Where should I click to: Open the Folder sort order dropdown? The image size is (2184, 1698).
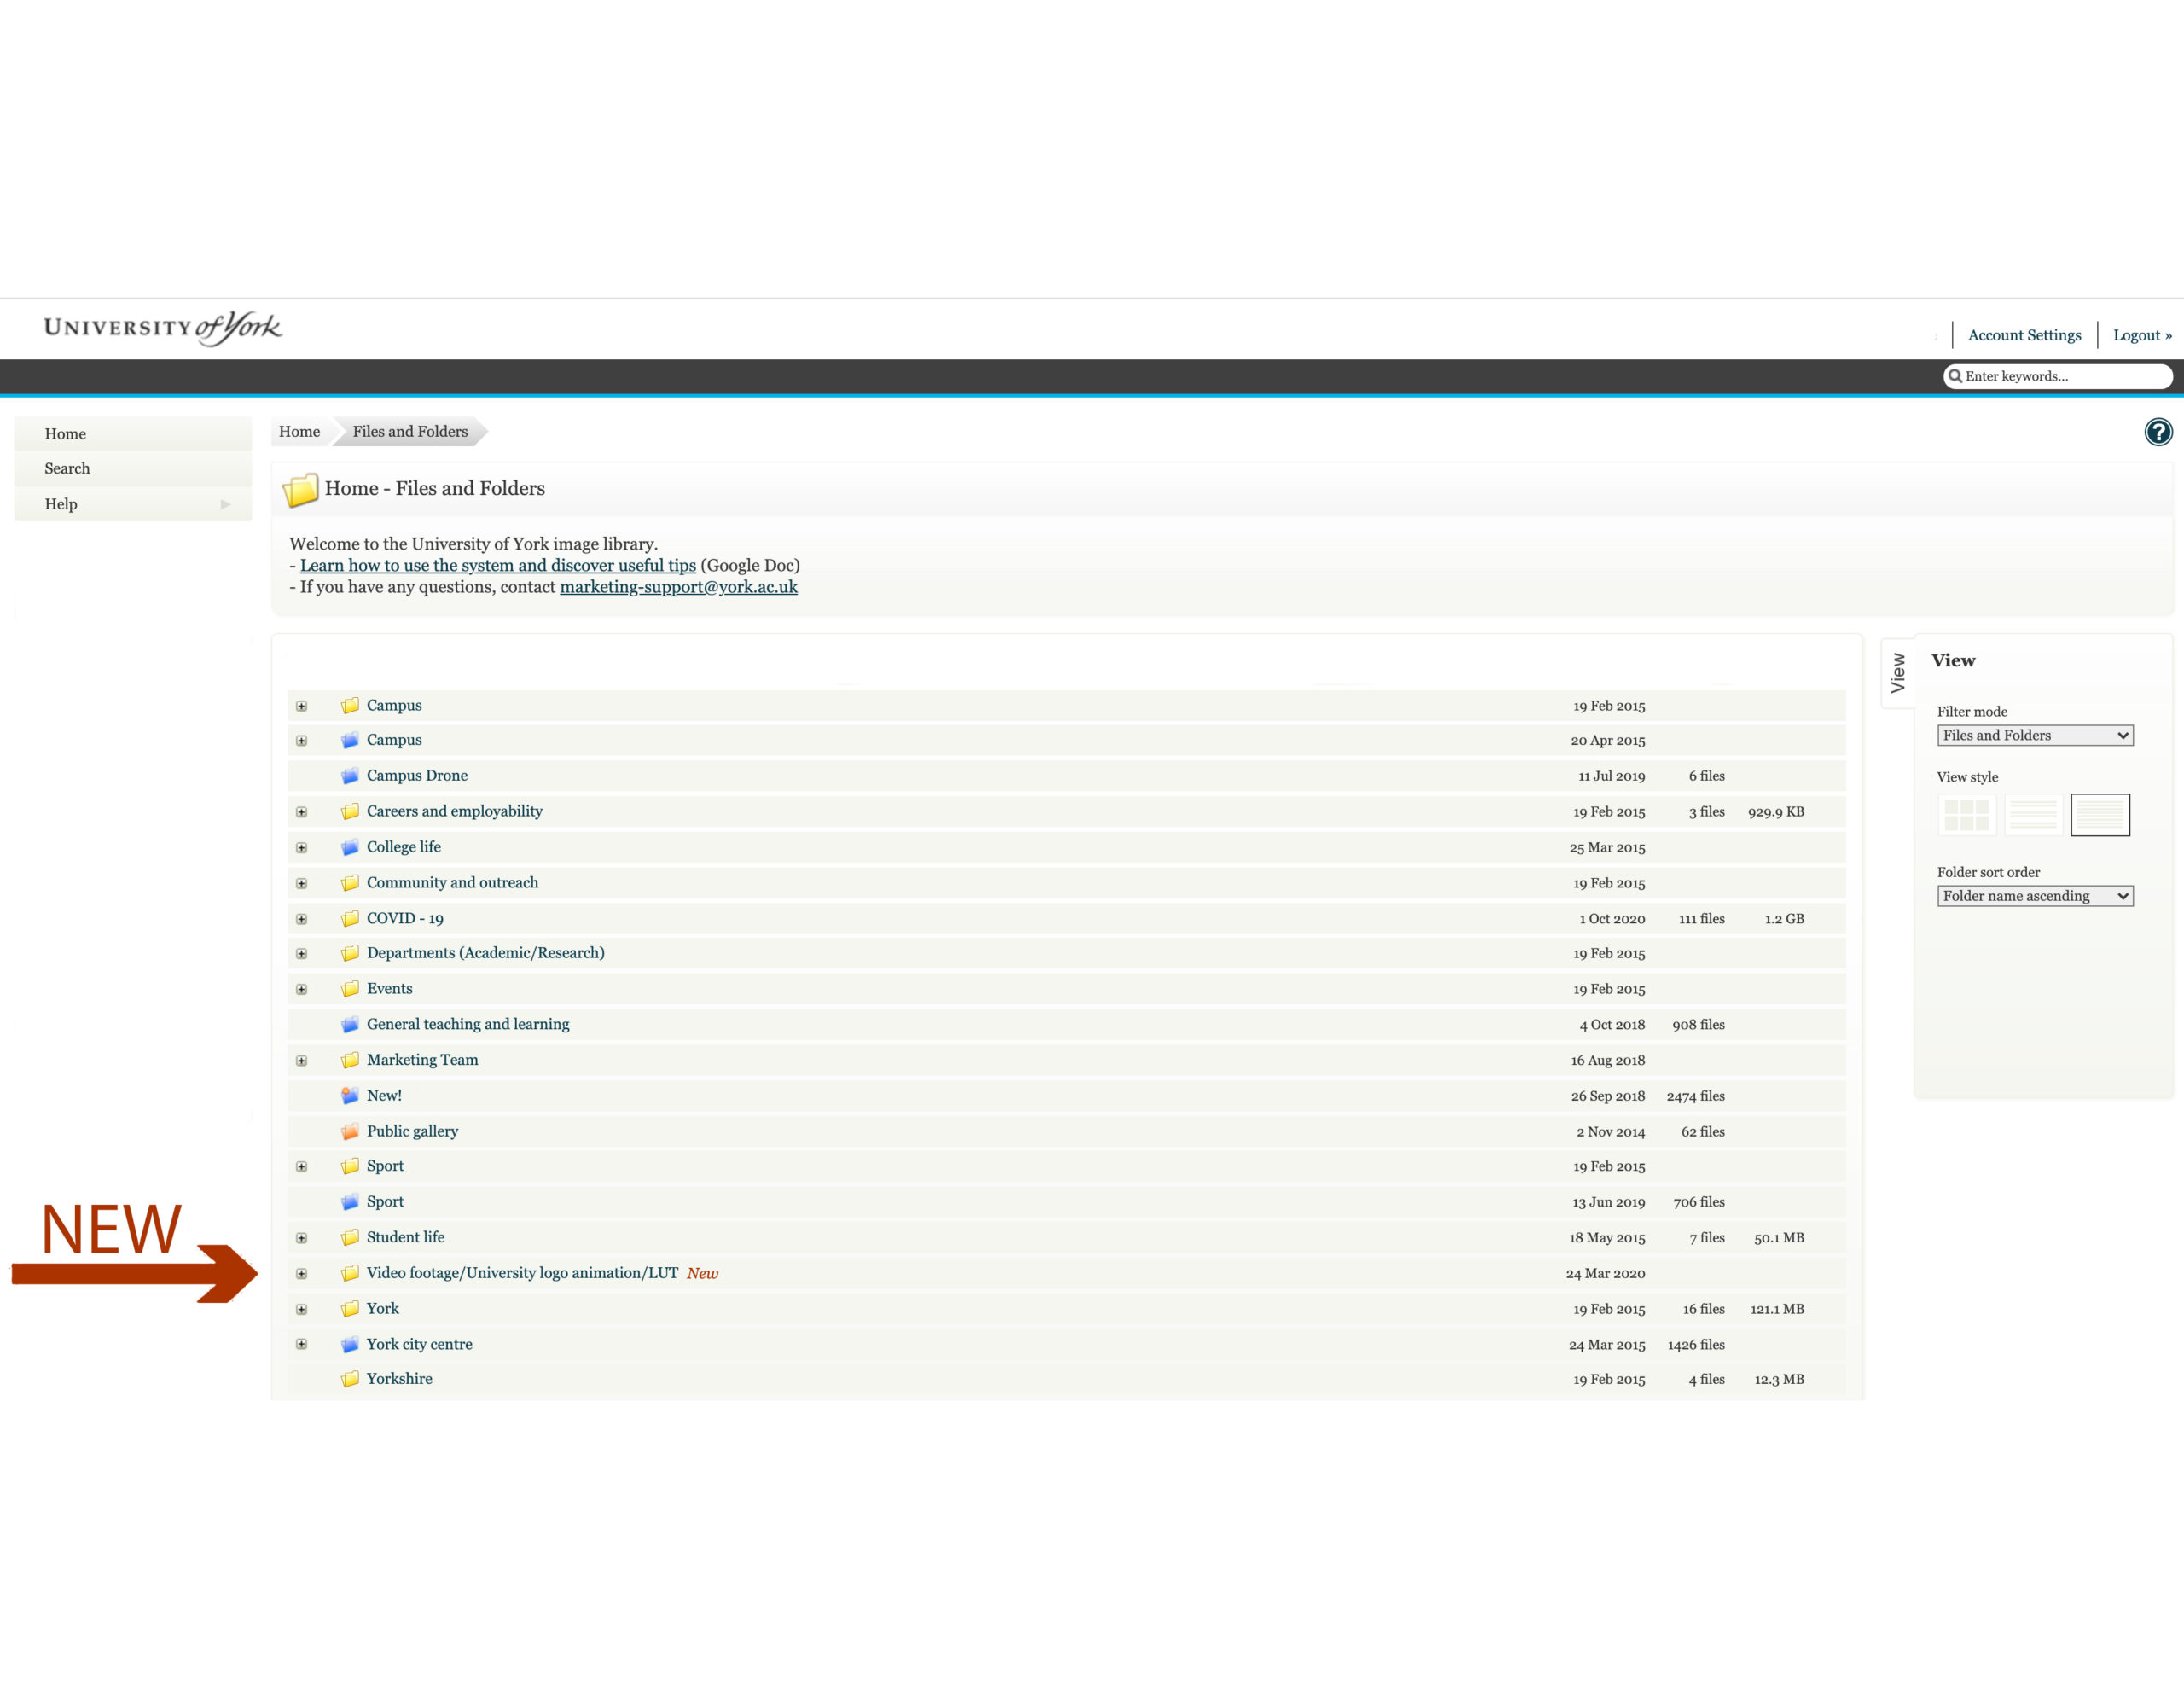[2034, 896]
